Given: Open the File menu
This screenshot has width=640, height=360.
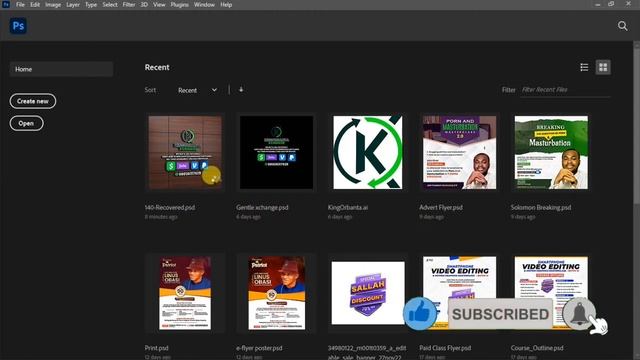Looking at the screenshot, I should (x=20, y=5).
